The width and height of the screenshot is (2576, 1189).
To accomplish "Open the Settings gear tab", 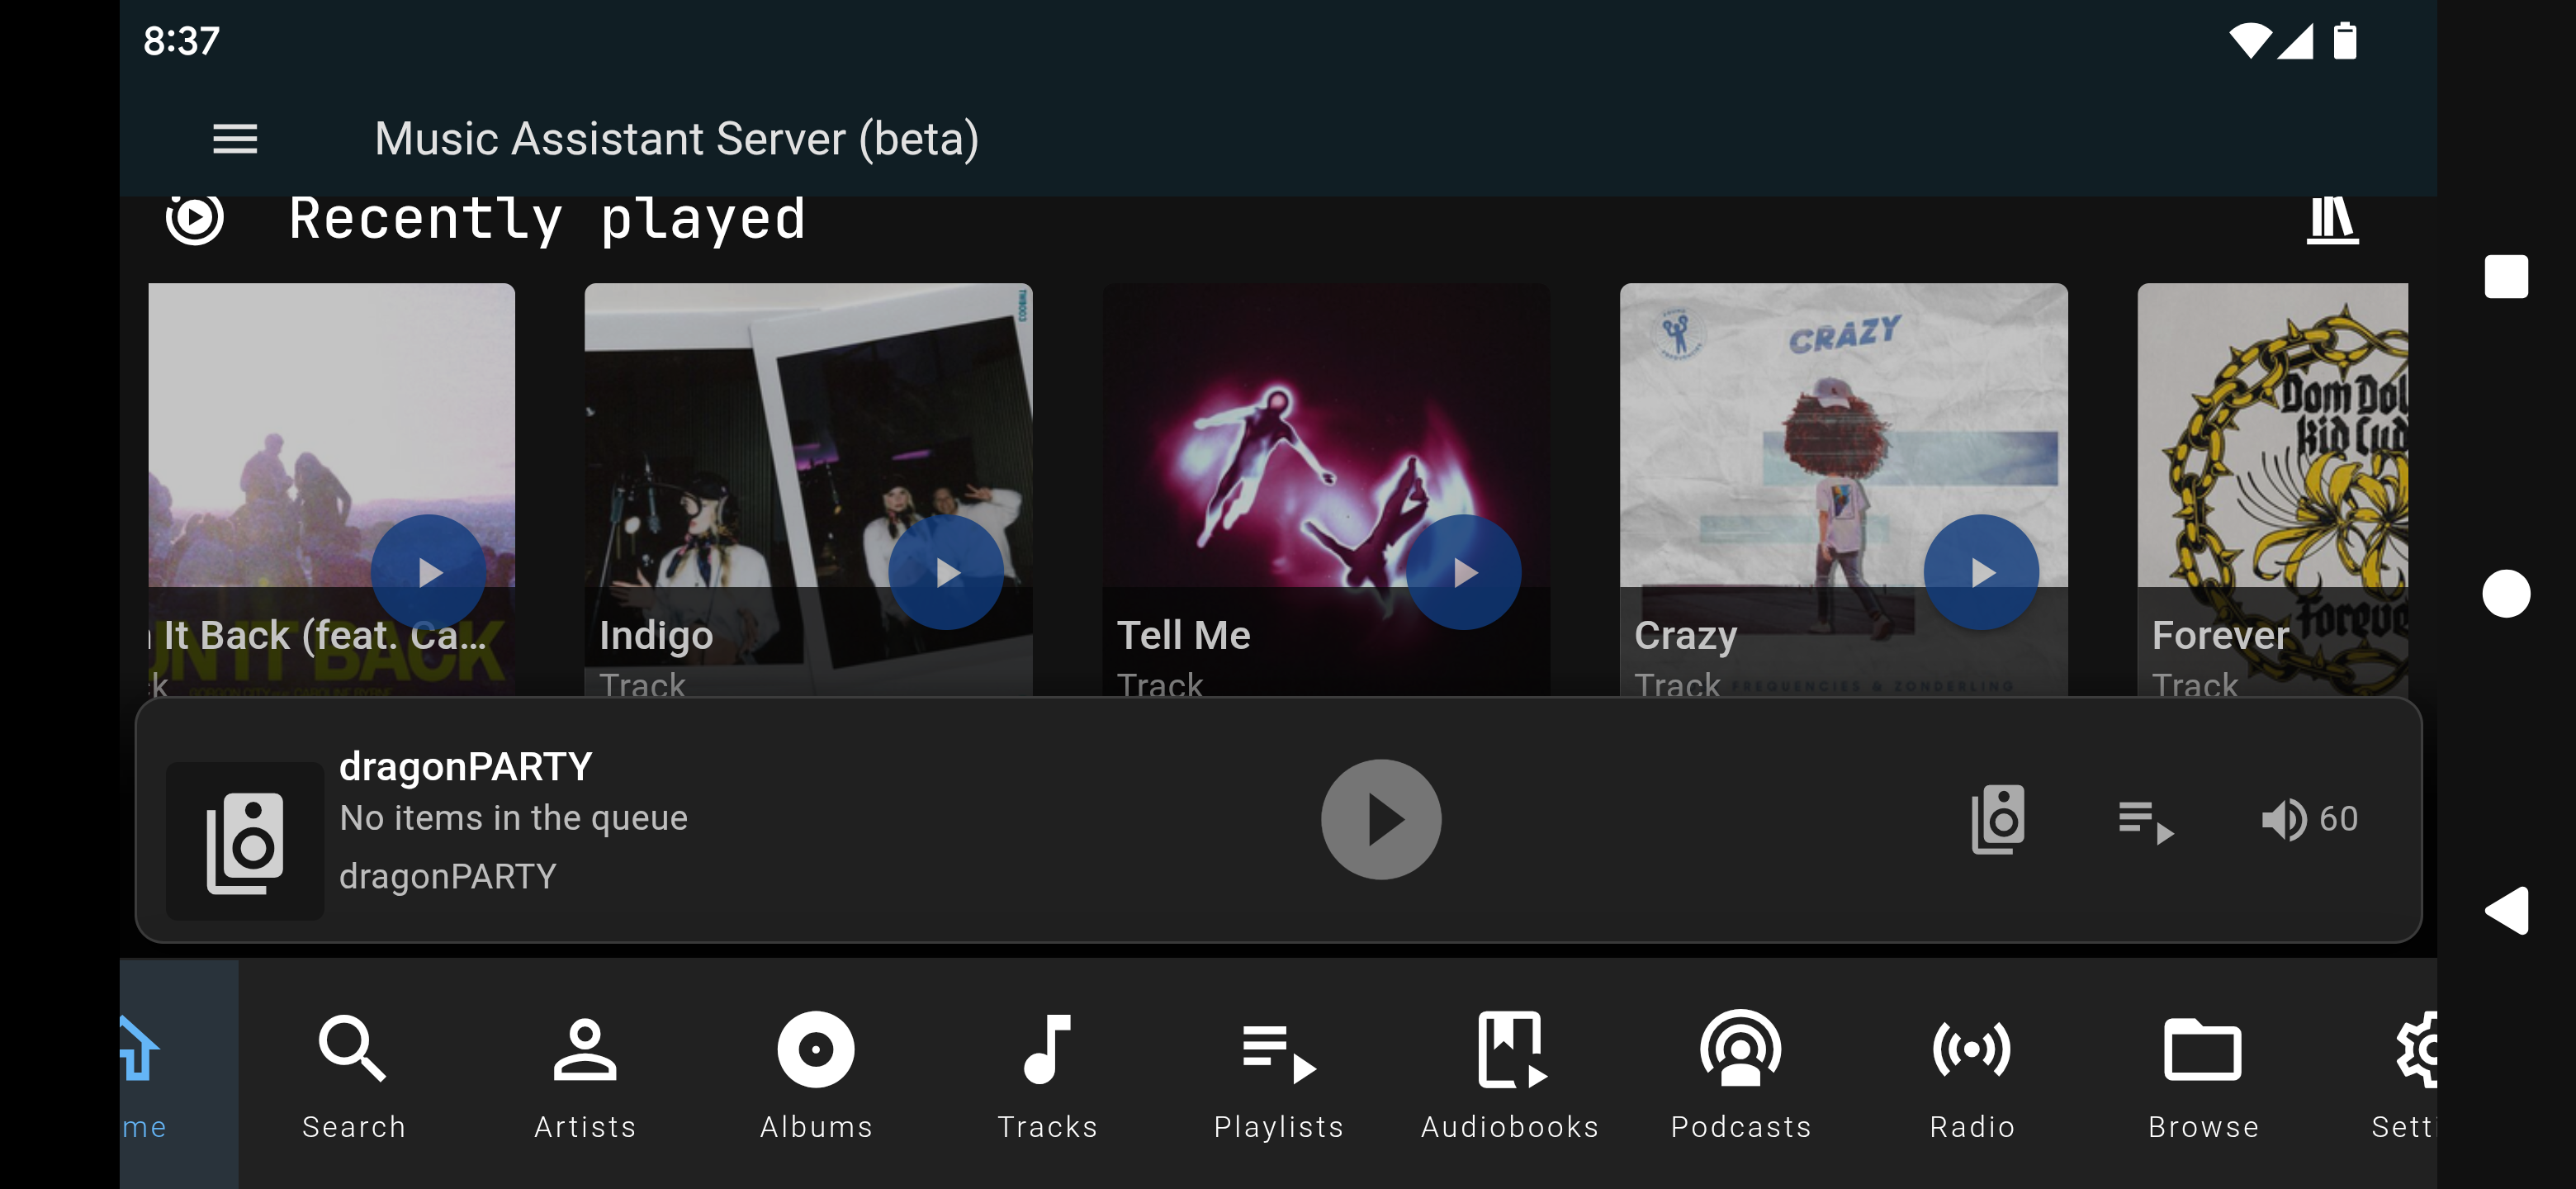I will click(x=2378, y=1075).
